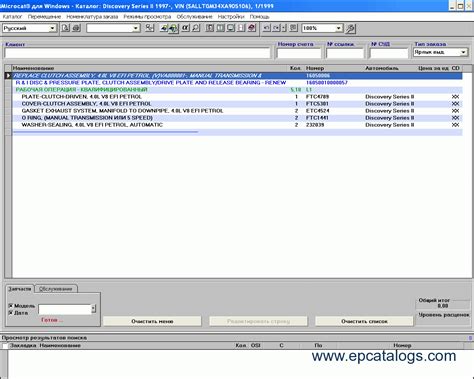Switch to the Обслуживание tab in the bottom panel
Image resolution: width=474 pixels, height=379 pixels.
(56, 289)
